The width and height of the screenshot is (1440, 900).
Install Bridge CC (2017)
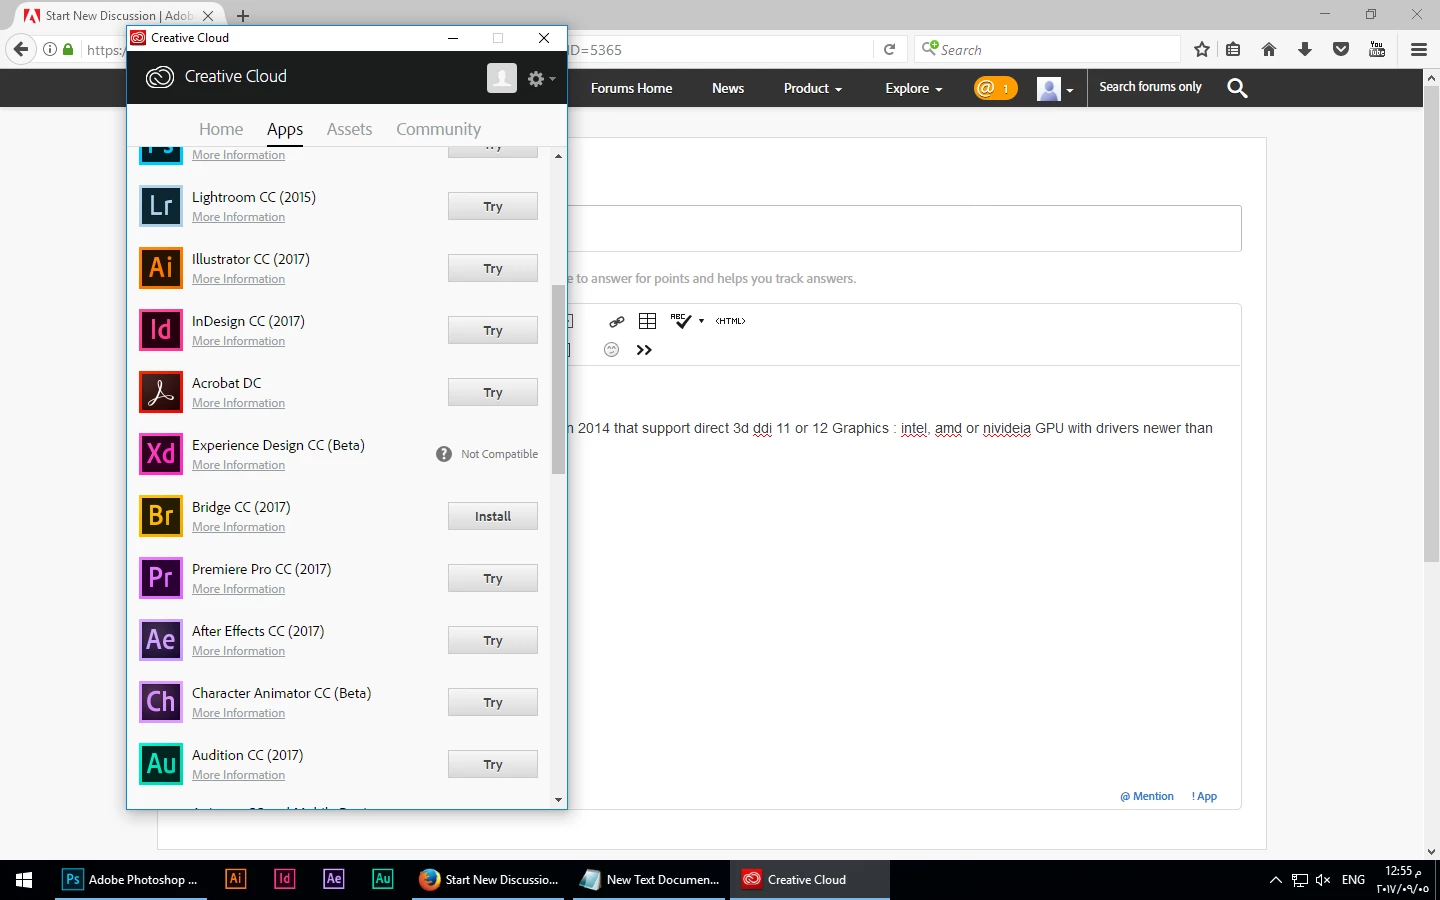[493, 516]
